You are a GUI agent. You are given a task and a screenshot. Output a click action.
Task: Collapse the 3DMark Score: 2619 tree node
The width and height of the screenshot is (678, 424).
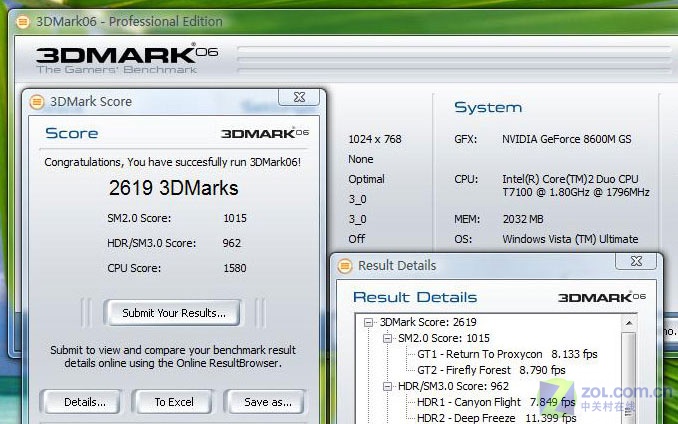(x=368, y=322)
